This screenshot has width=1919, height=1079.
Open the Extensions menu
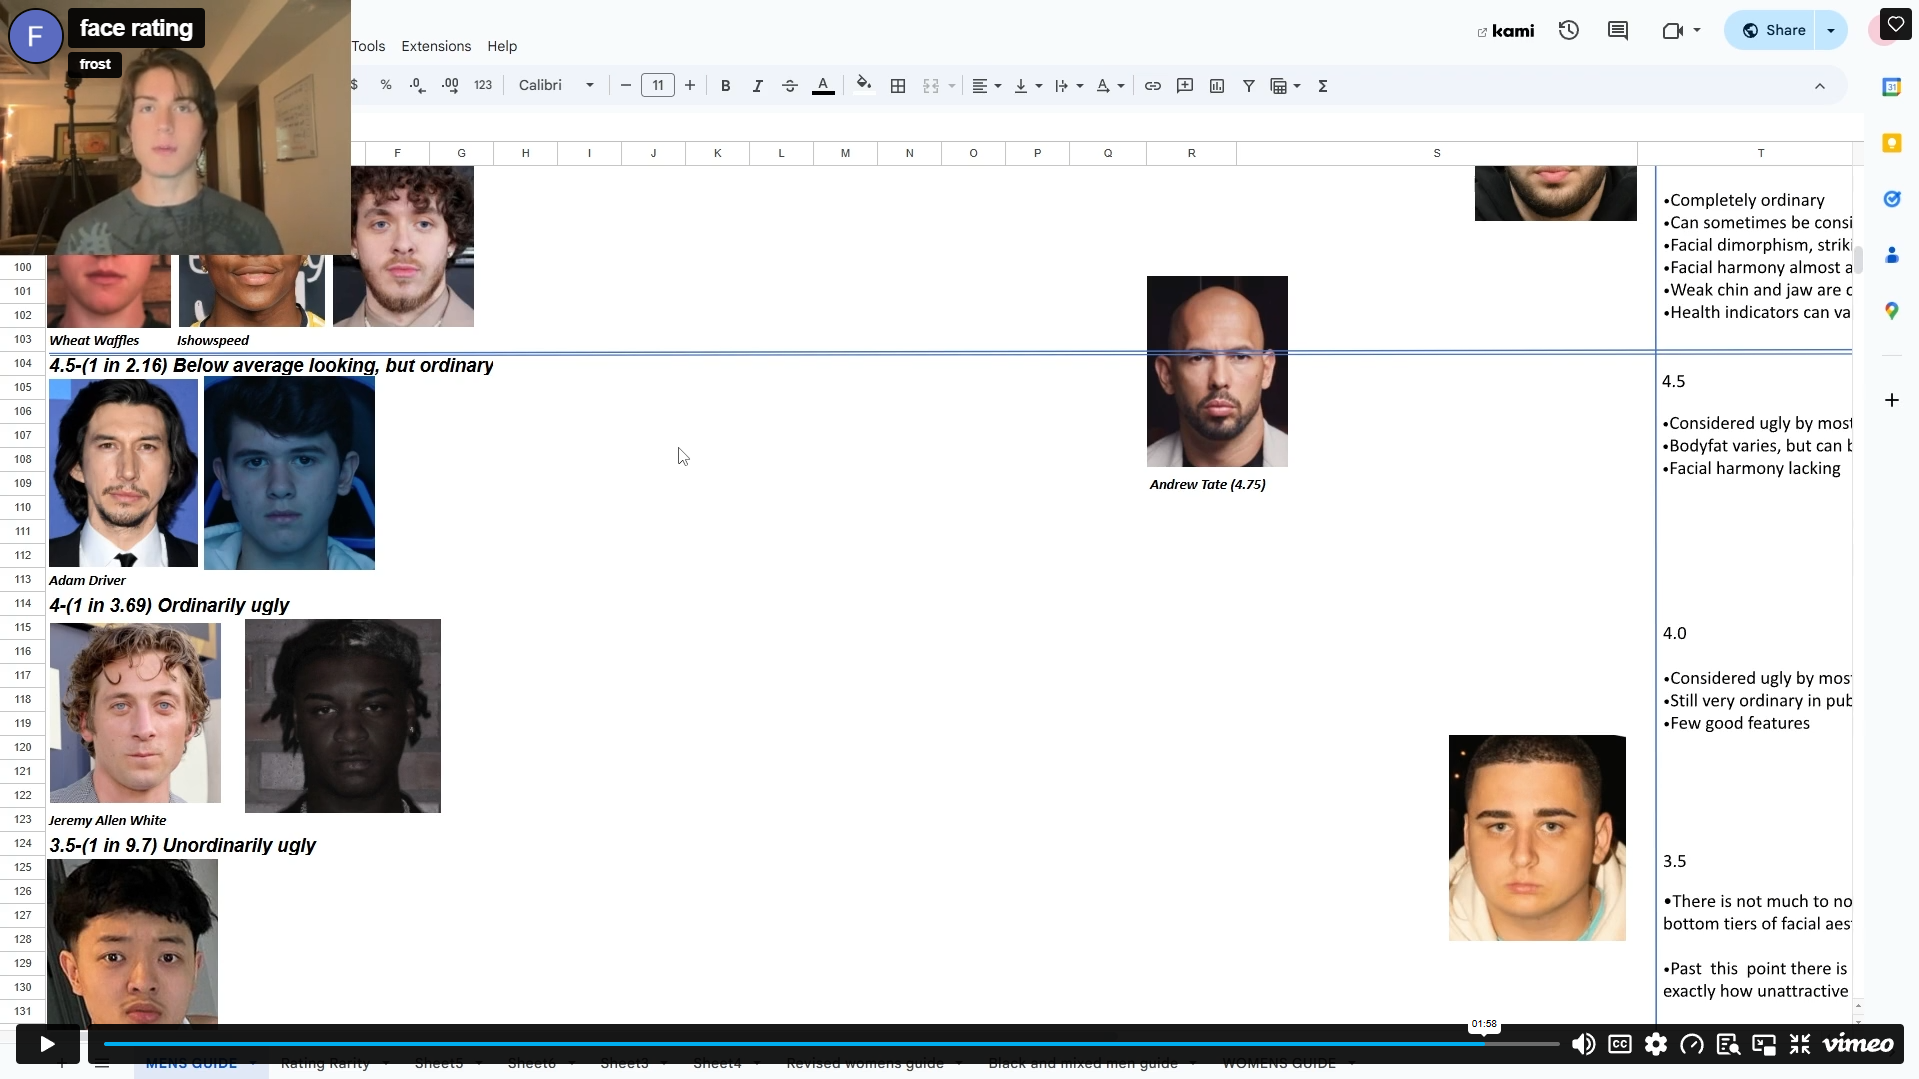click(436, 46)
